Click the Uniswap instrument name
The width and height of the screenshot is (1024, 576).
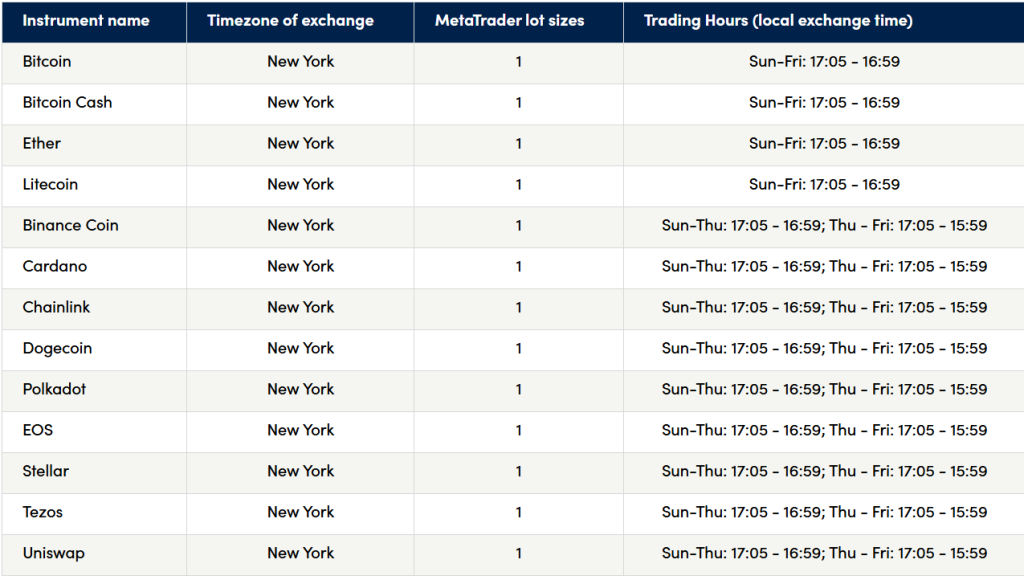[x=54, y=554]
